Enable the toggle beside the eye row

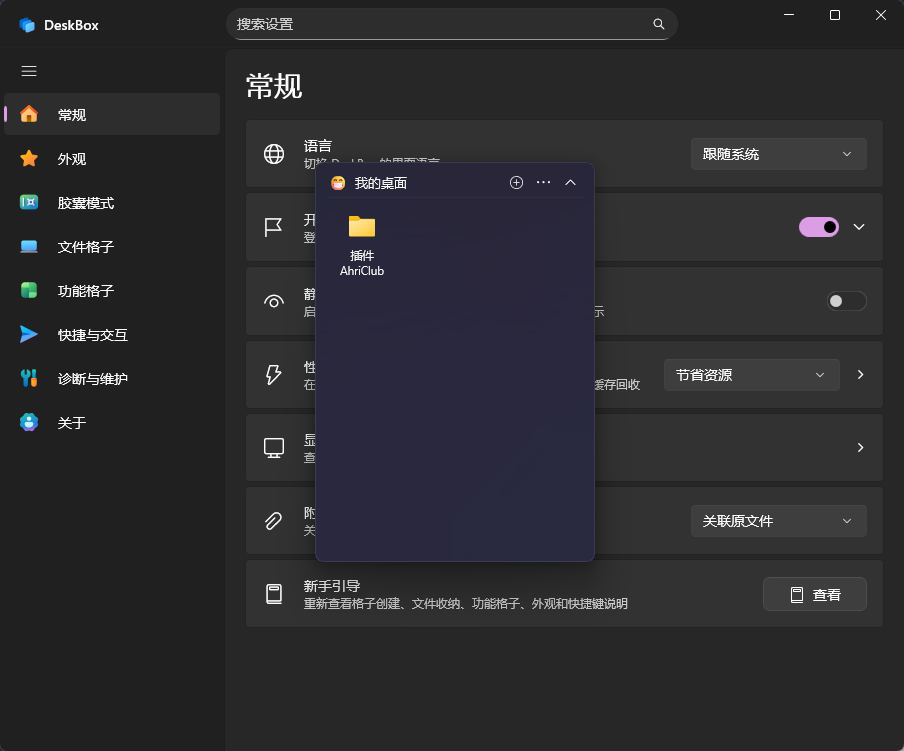846,301
